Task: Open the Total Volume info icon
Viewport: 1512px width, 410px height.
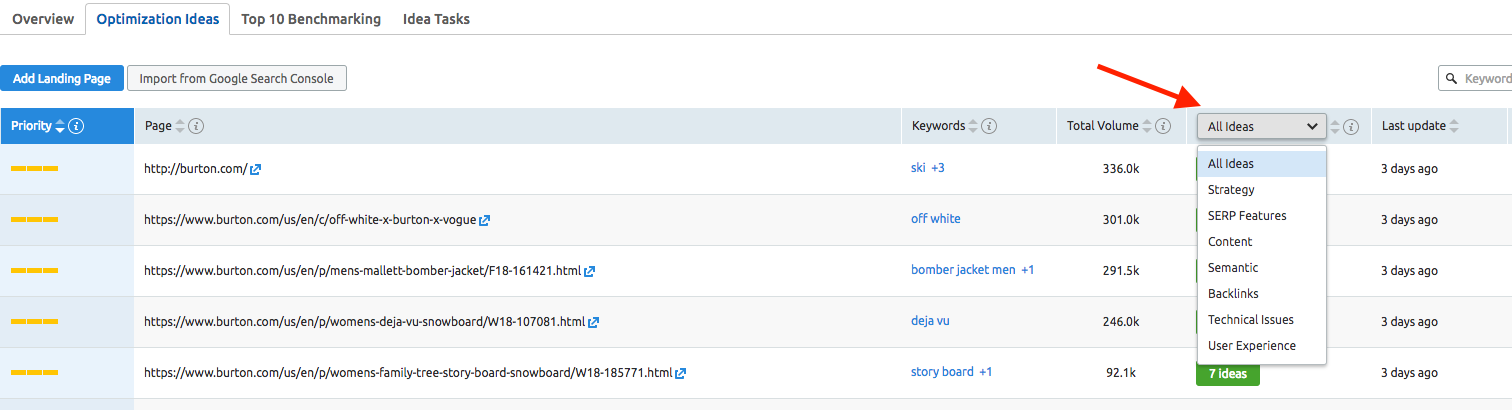Action: 1163,127
